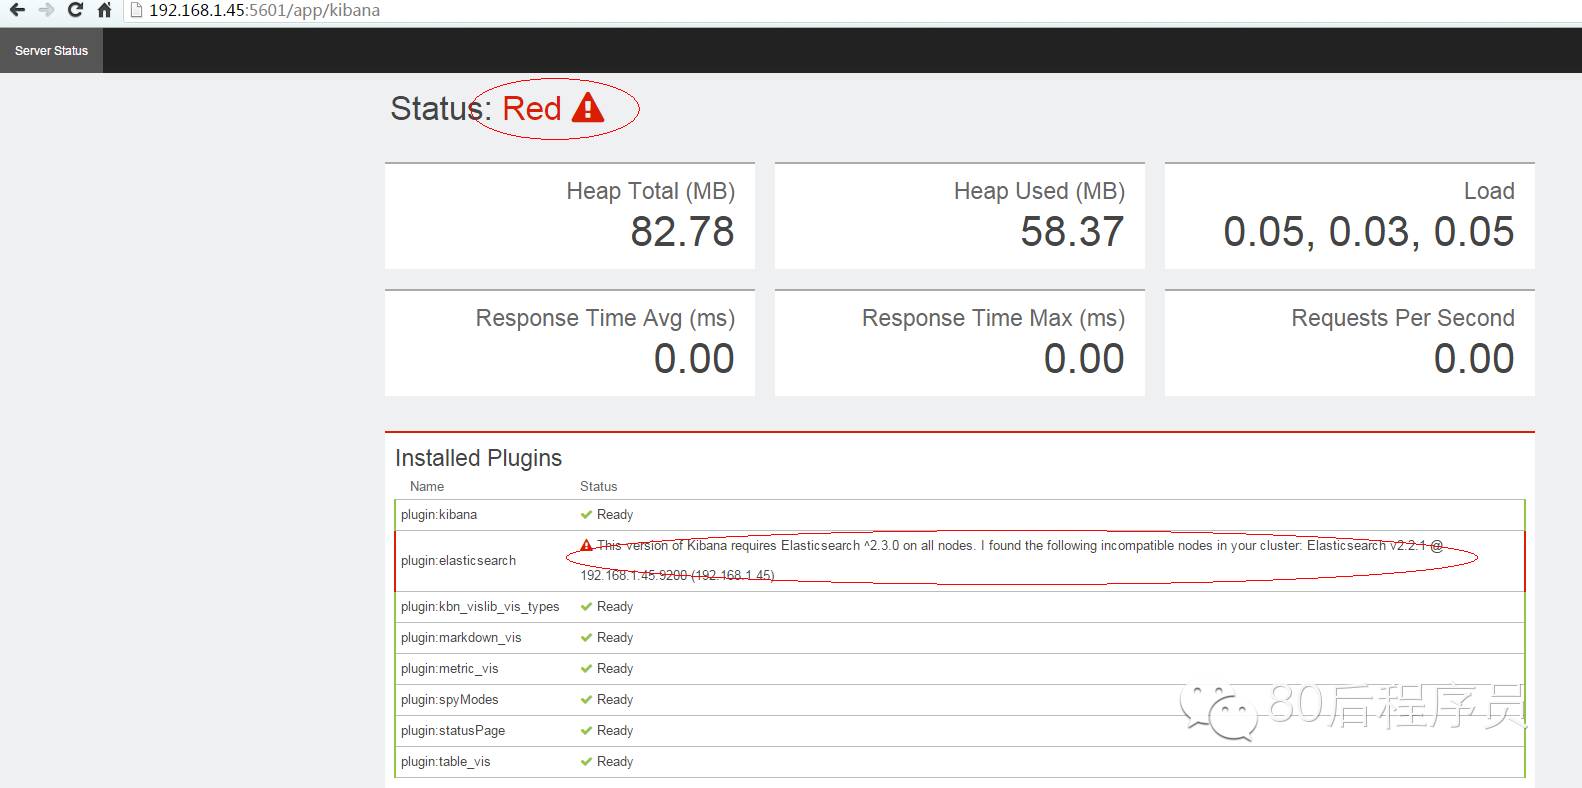Select the Red status text
The image size is (1582, 788).
click(532, 108)
